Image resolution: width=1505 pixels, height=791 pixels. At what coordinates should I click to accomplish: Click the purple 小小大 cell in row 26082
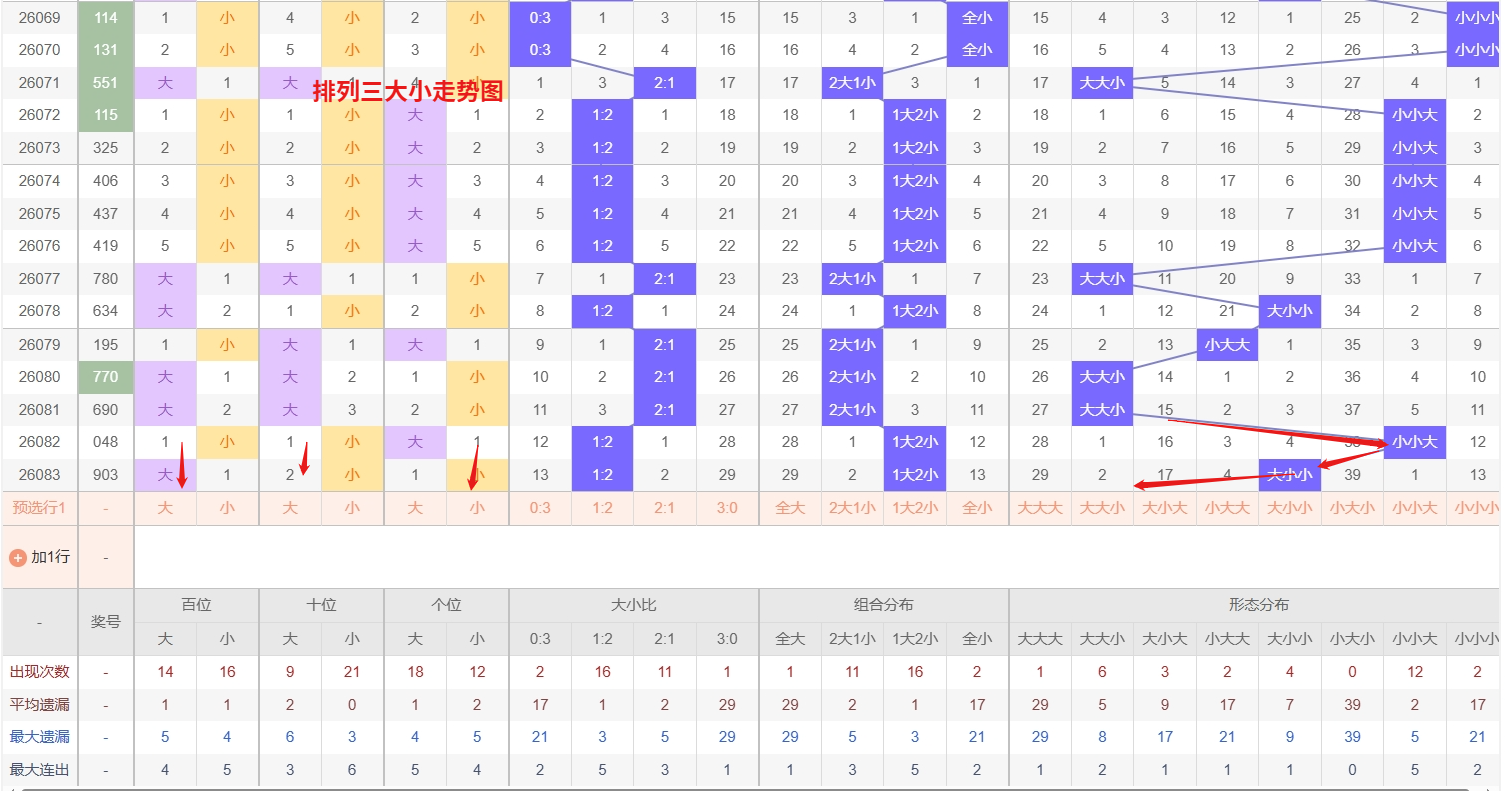(1414, 442)
